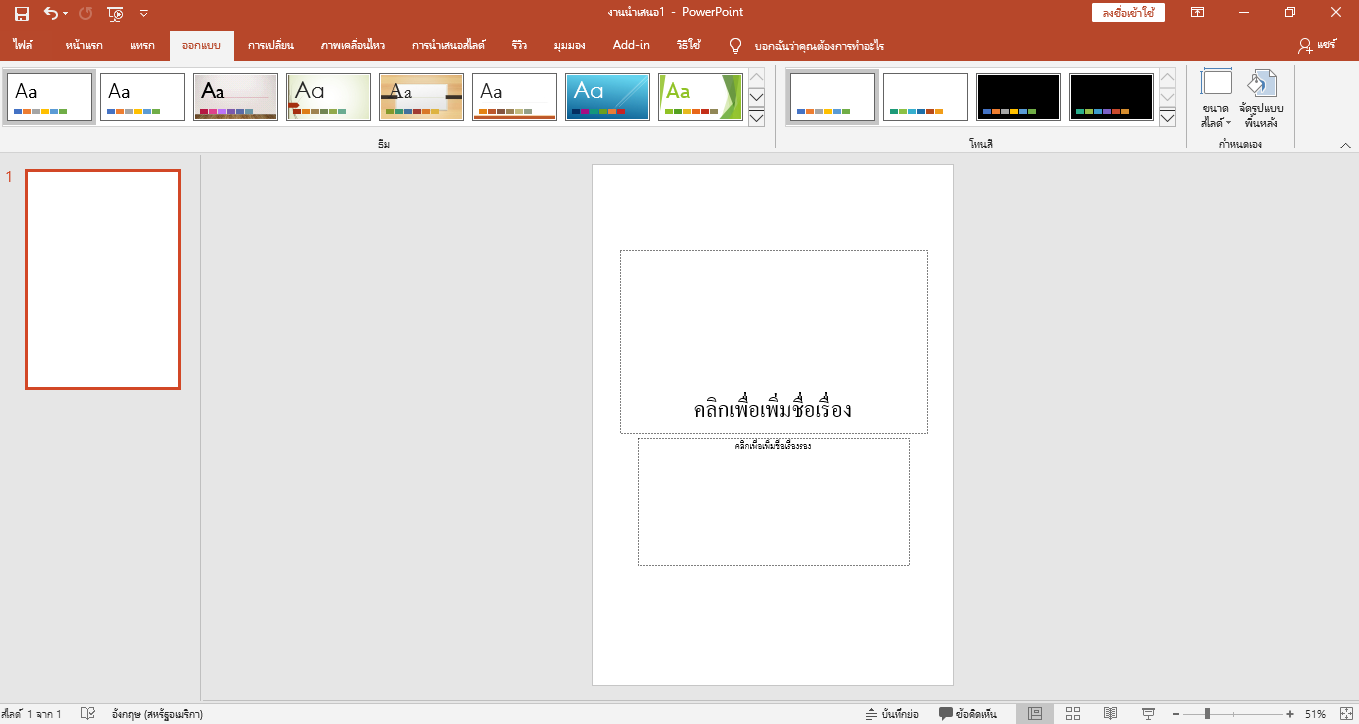
Task: Open the Add-in ribbon tab
Action: (631, 46)
